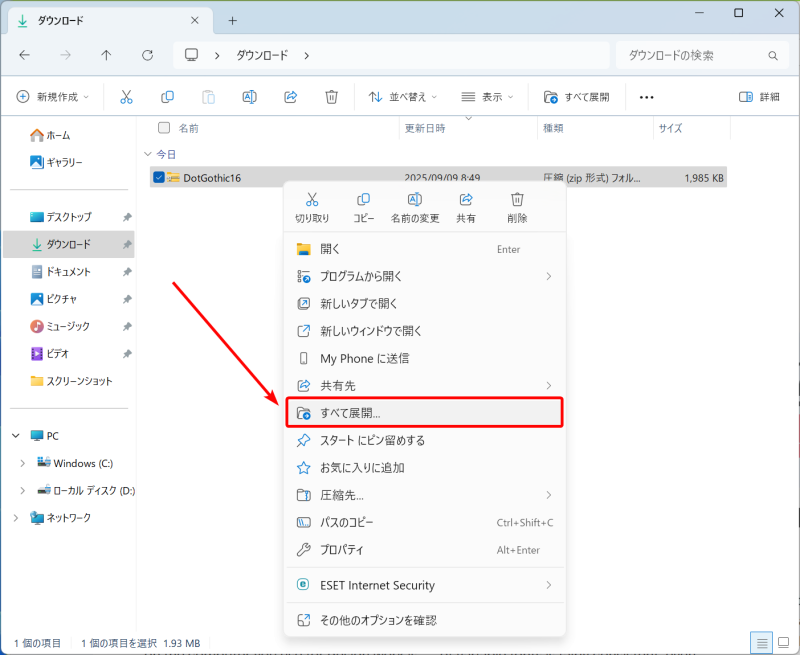Open the 表示 view dropdown
This screenshot has height=655, width=800.
(487, 97)
